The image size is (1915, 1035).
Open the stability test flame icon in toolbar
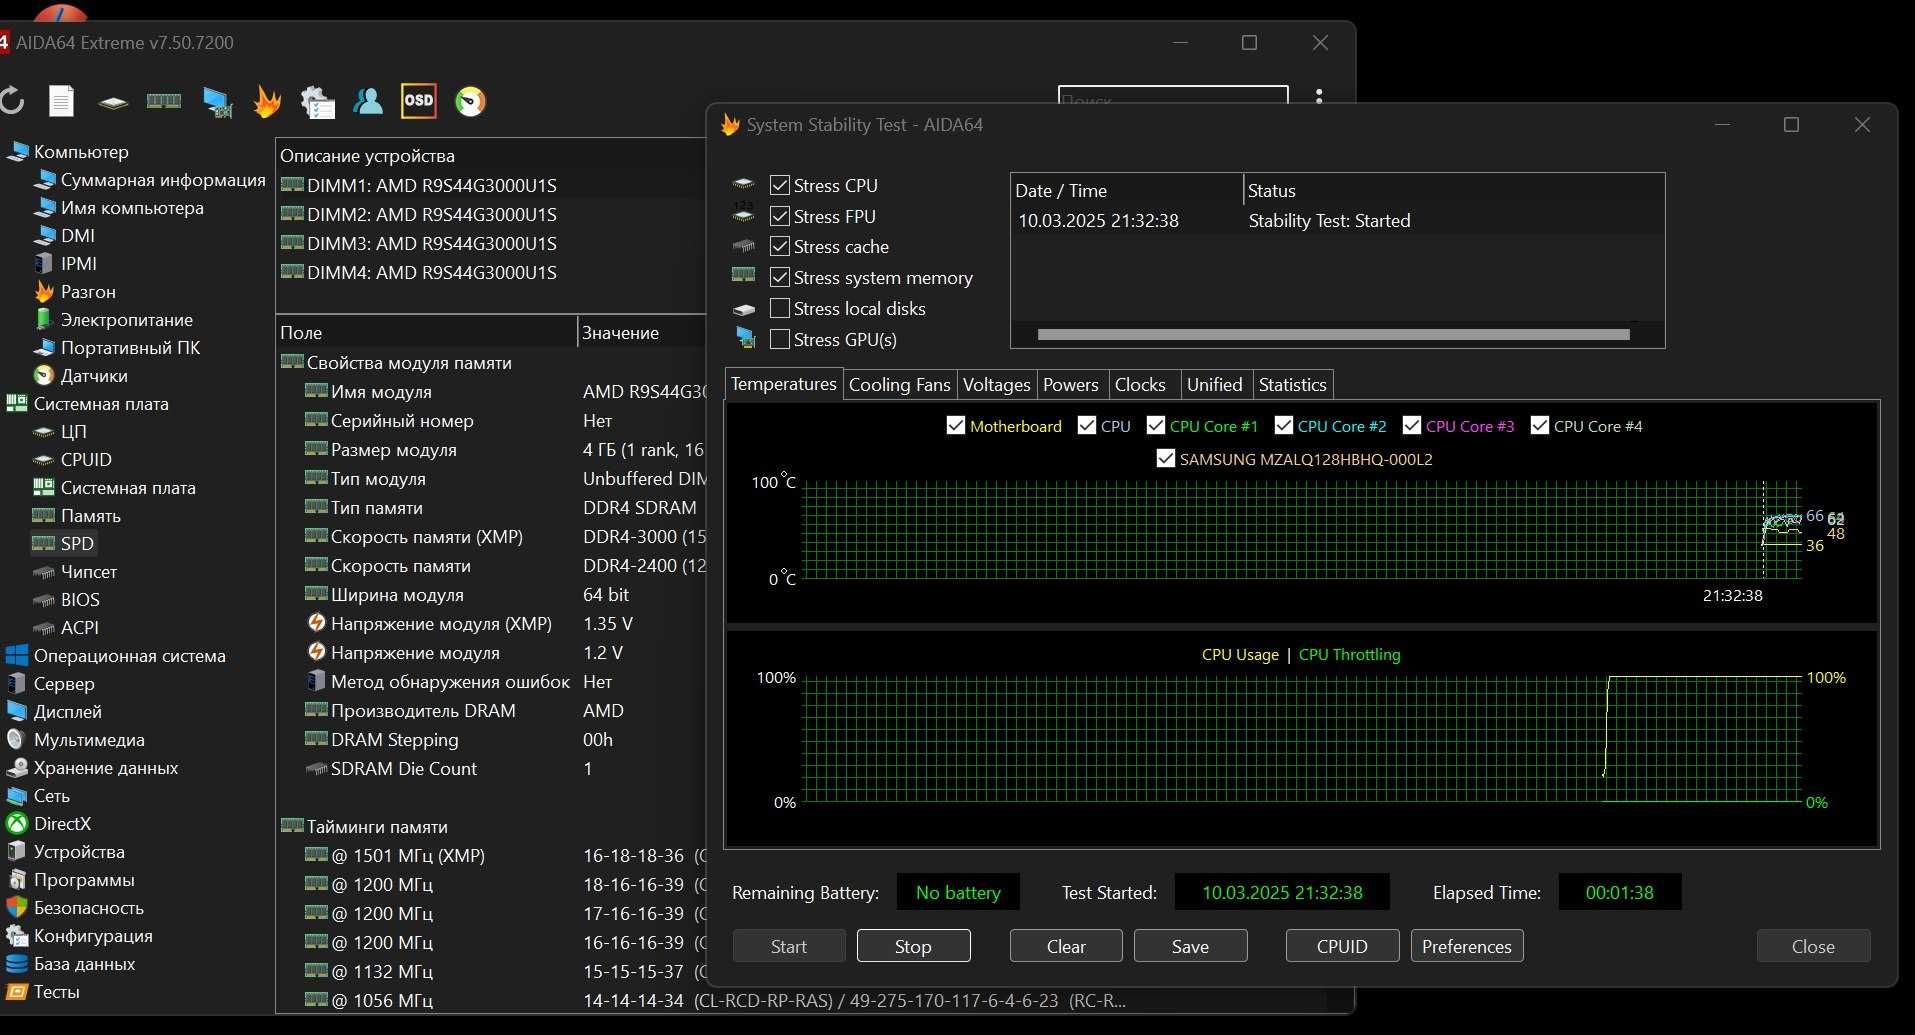pyautogui.click(x=267, y=101)
